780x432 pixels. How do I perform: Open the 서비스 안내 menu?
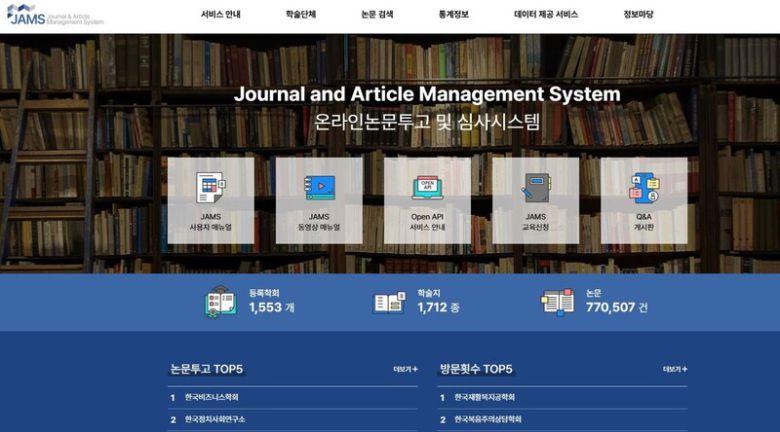220,15
